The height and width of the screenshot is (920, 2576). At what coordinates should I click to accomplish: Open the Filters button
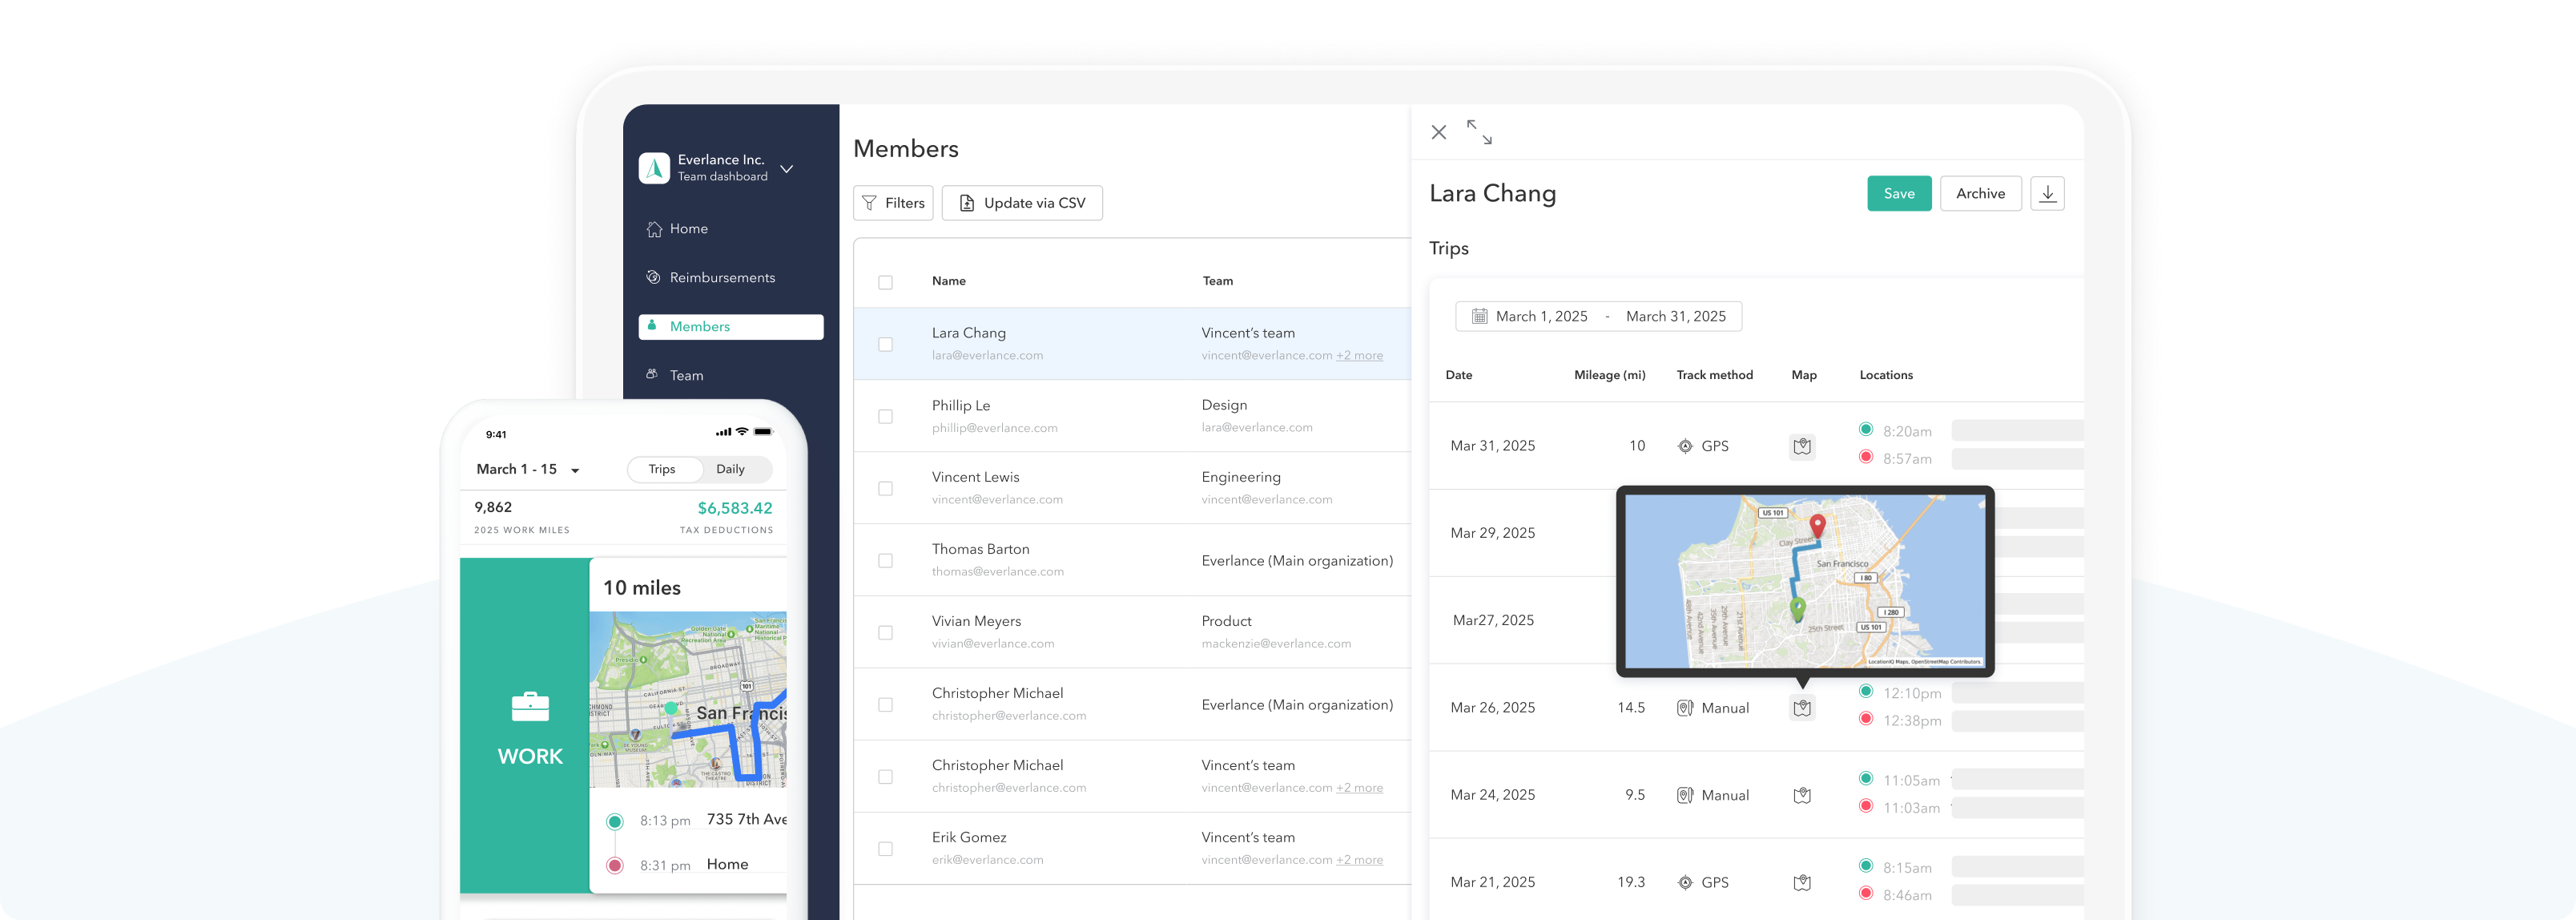click(x=893, y=203)
